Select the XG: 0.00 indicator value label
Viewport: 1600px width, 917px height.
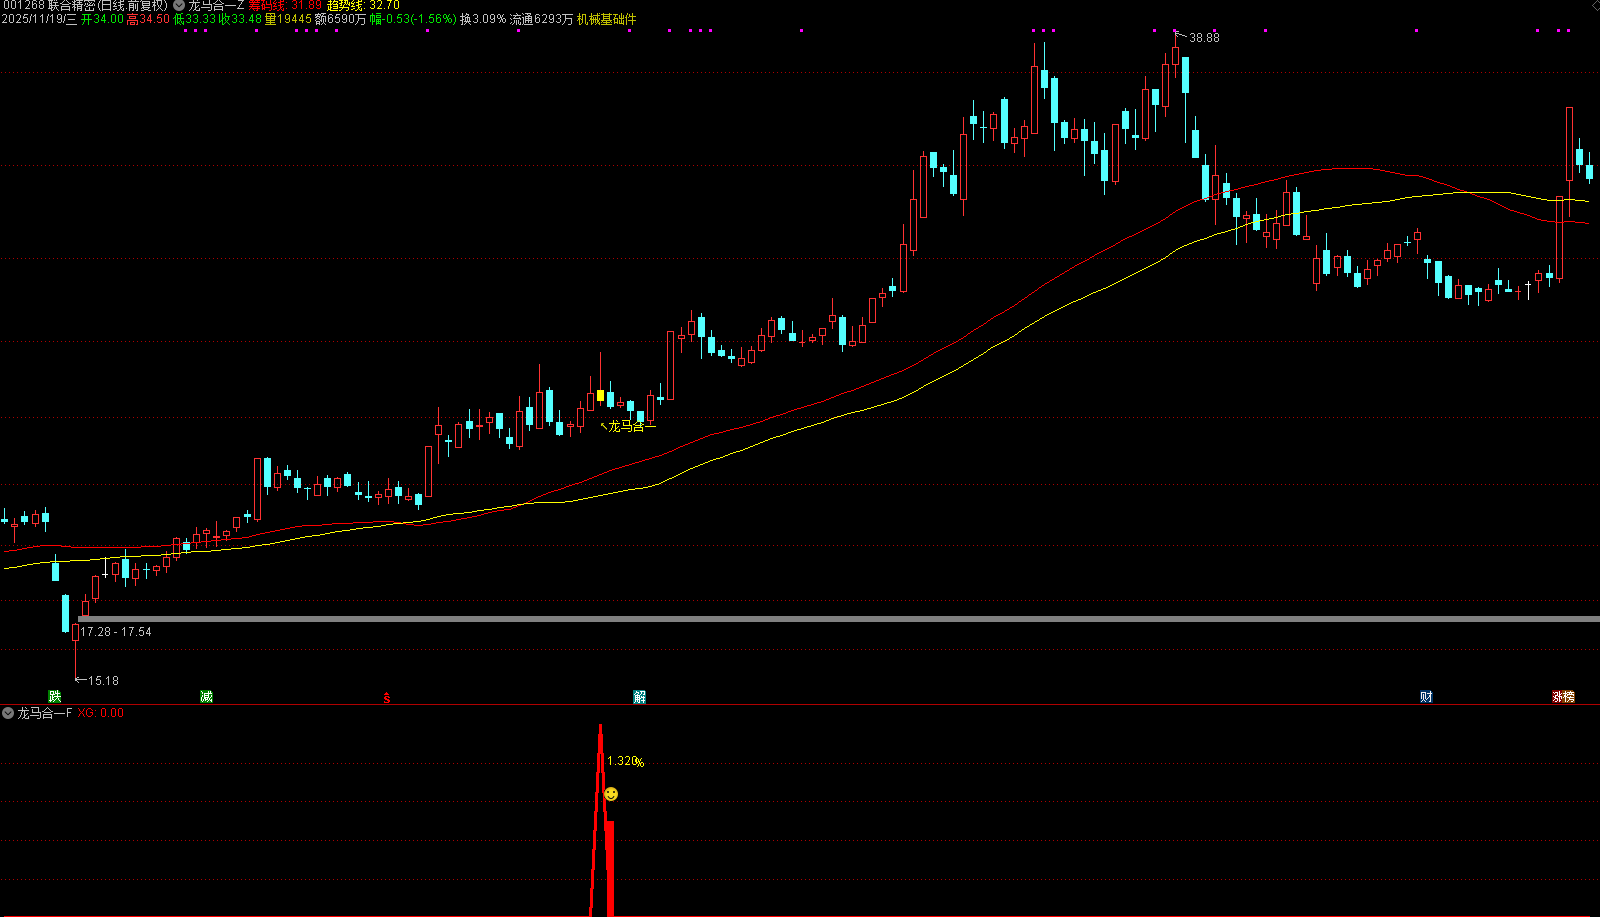click(101, 713)
